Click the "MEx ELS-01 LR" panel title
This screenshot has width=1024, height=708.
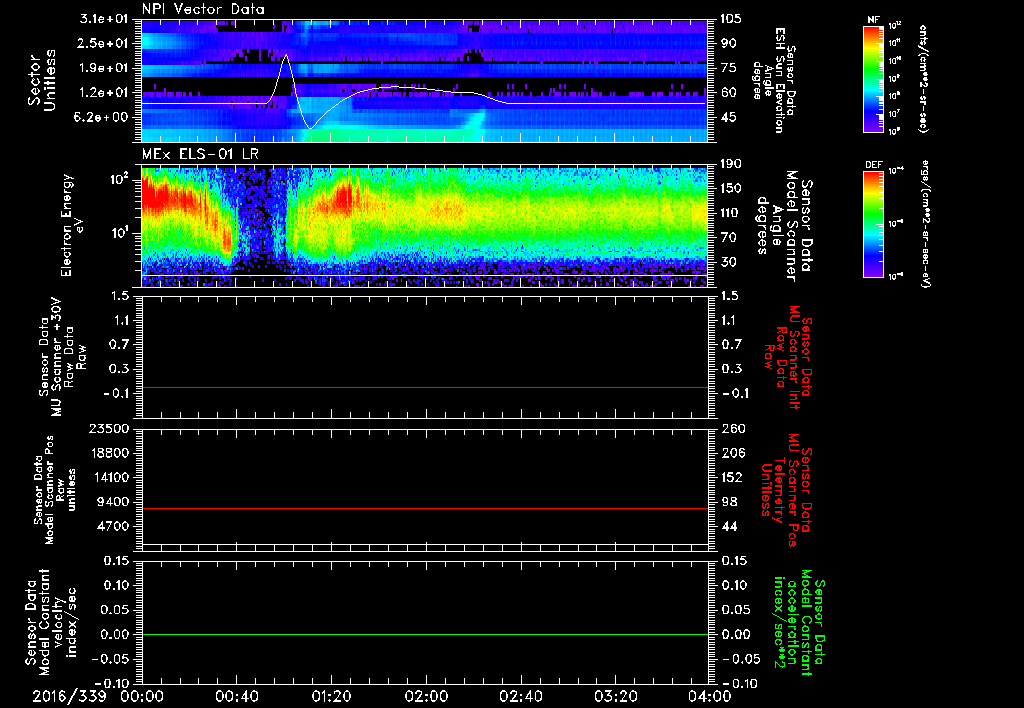pos(200,155)
